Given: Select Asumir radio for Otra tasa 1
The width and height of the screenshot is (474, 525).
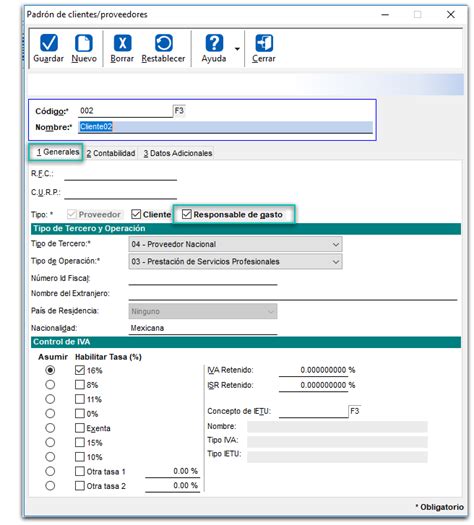Looking at the screenshot, I should tap(50, 471).
